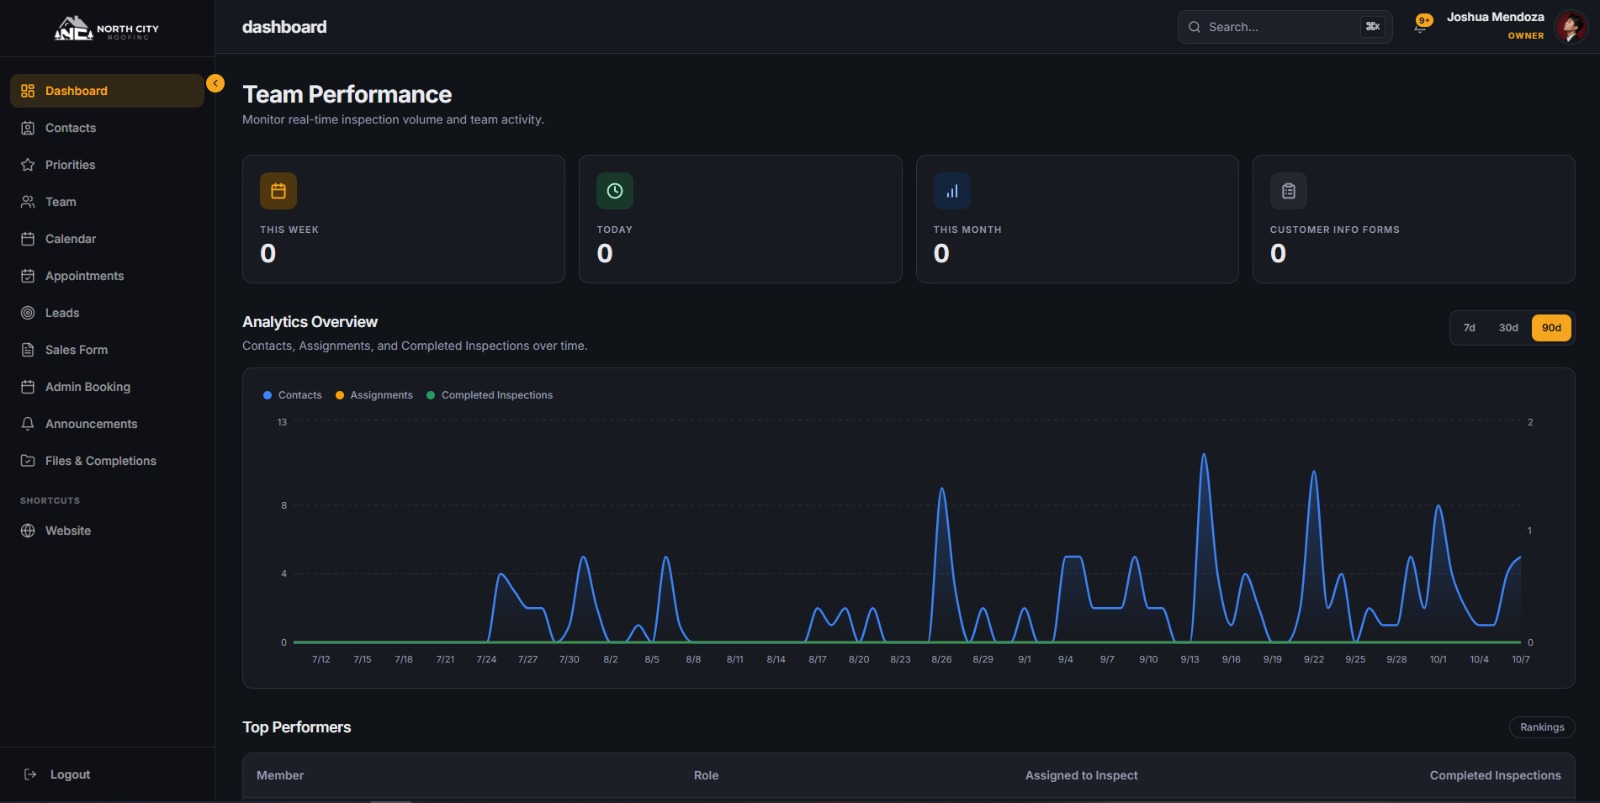Click the Files & Completions folder icon

(x=28, y=461)
